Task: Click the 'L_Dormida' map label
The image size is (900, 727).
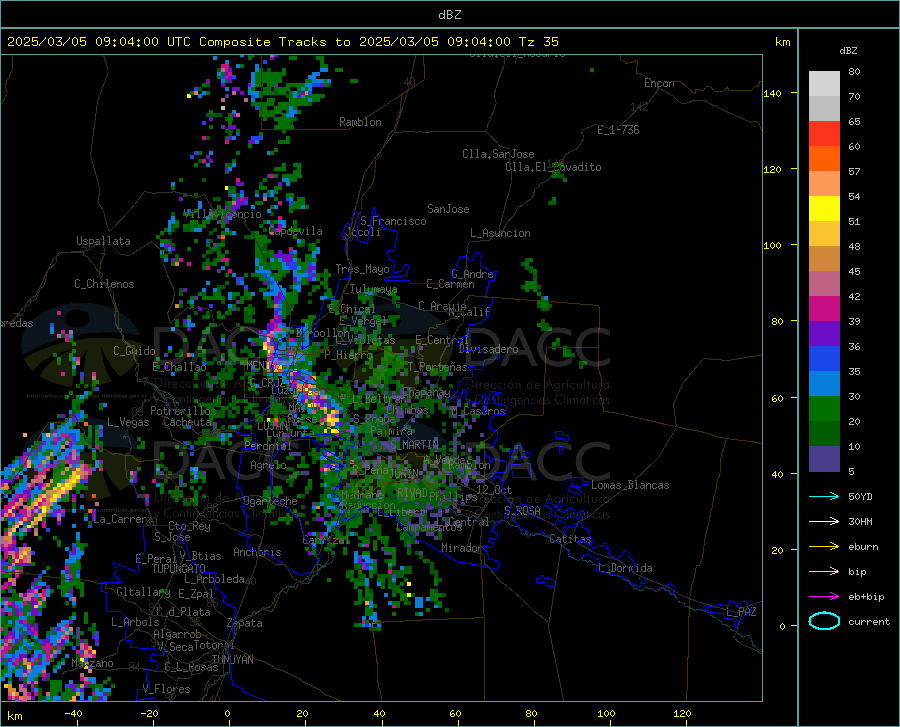Action: pos(624,568)
